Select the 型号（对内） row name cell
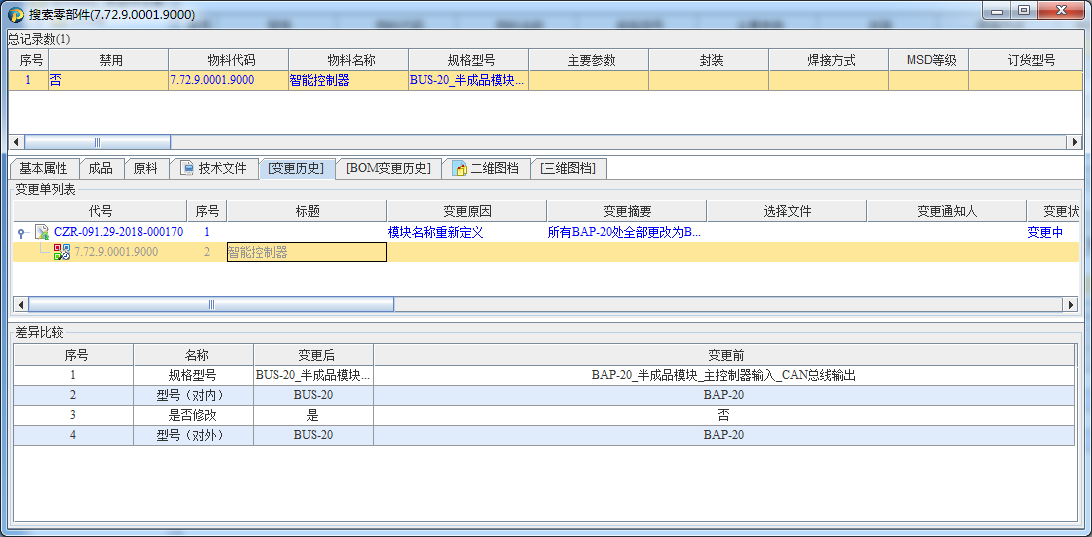The height and width of the screenshot is (537, 1092). 194,395
